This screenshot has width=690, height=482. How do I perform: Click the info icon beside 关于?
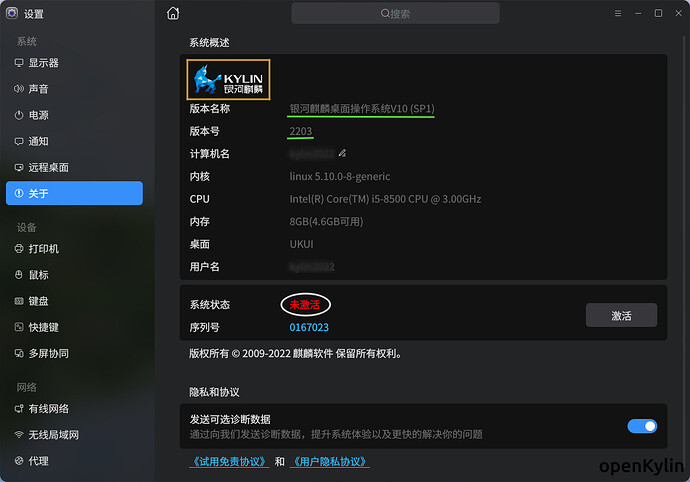[19, 193]
